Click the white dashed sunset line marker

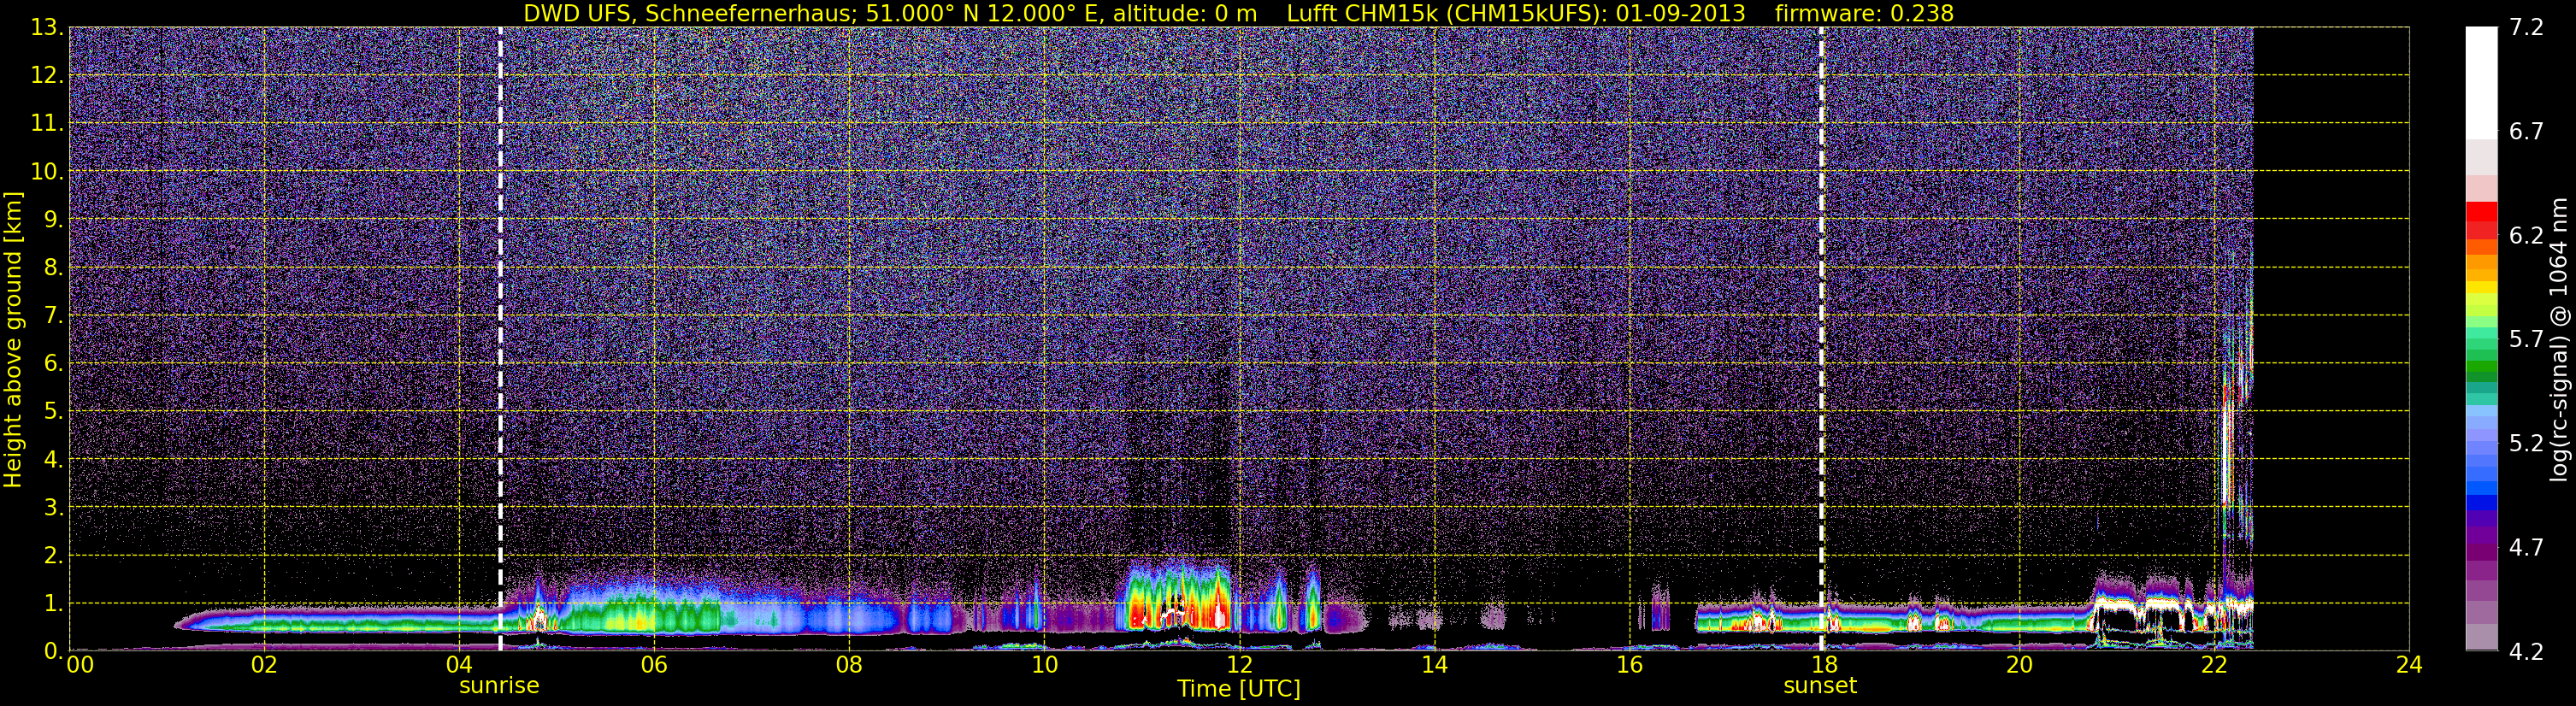1821,339
